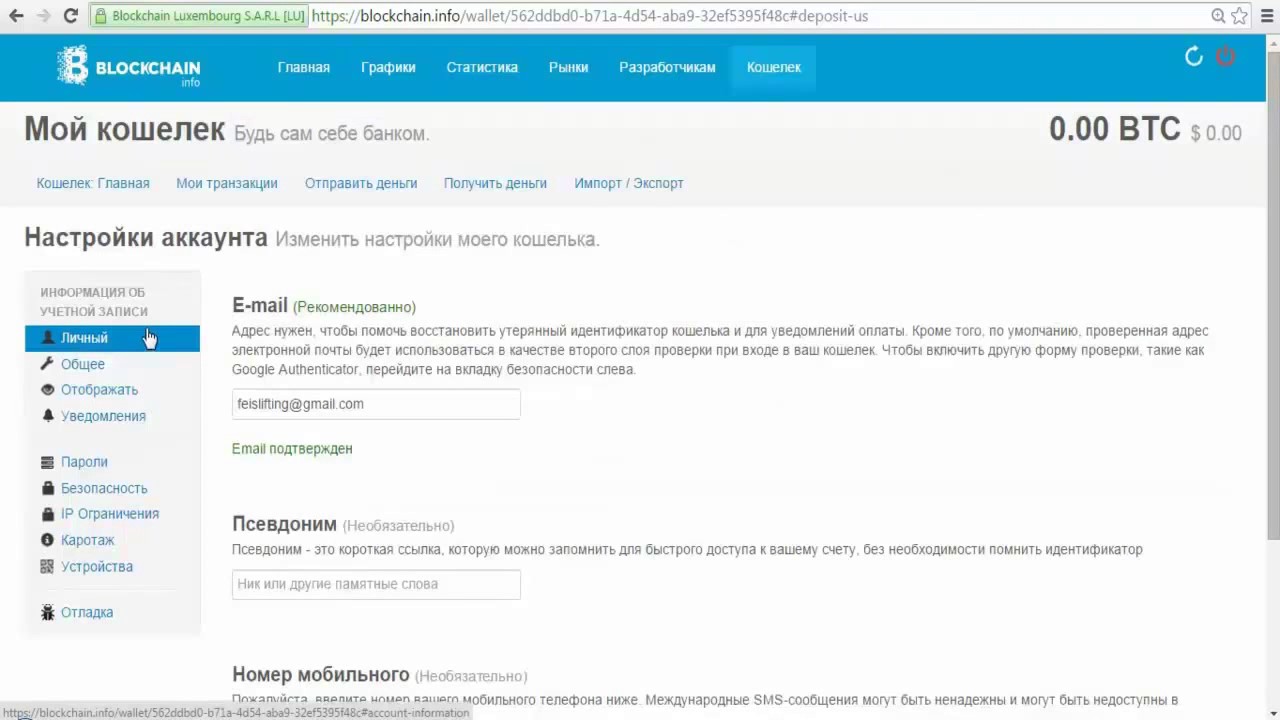Click lock icon beside IP Ограничения
Image resolution: width=1280 pixels, height=720 pixels.
[47, 514]
